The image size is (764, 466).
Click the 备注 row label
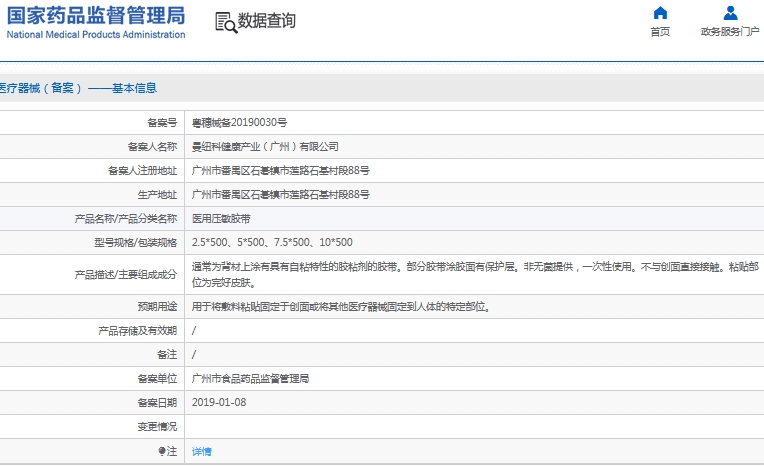click(x=167, y=355)
